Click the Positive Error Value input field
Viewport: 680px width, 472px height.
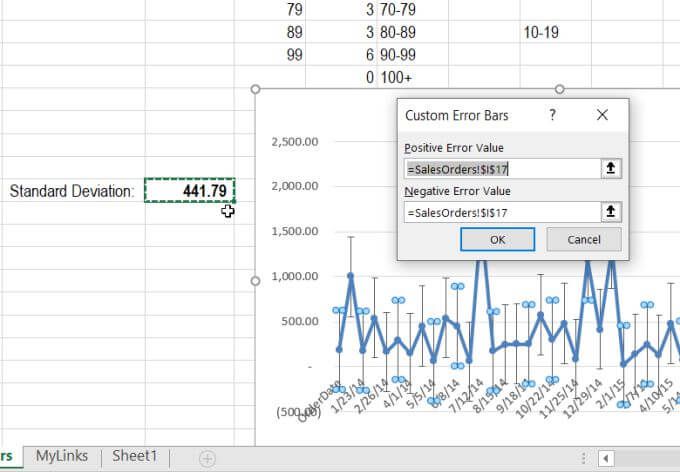tap(503, 169)
